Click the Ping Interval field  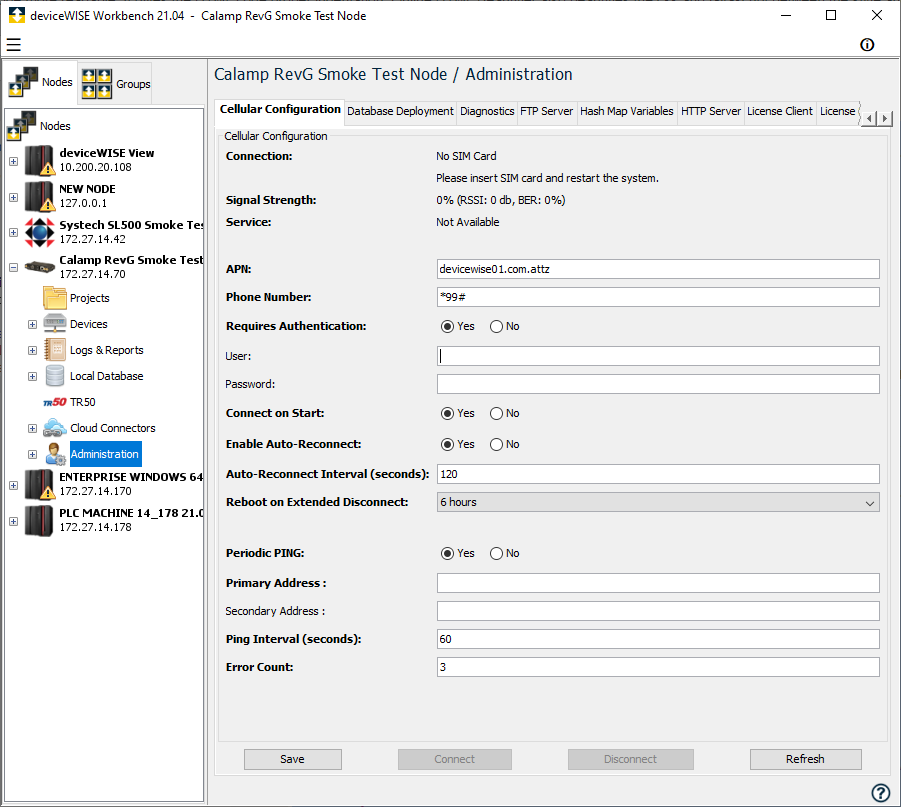tap(658, 639)
